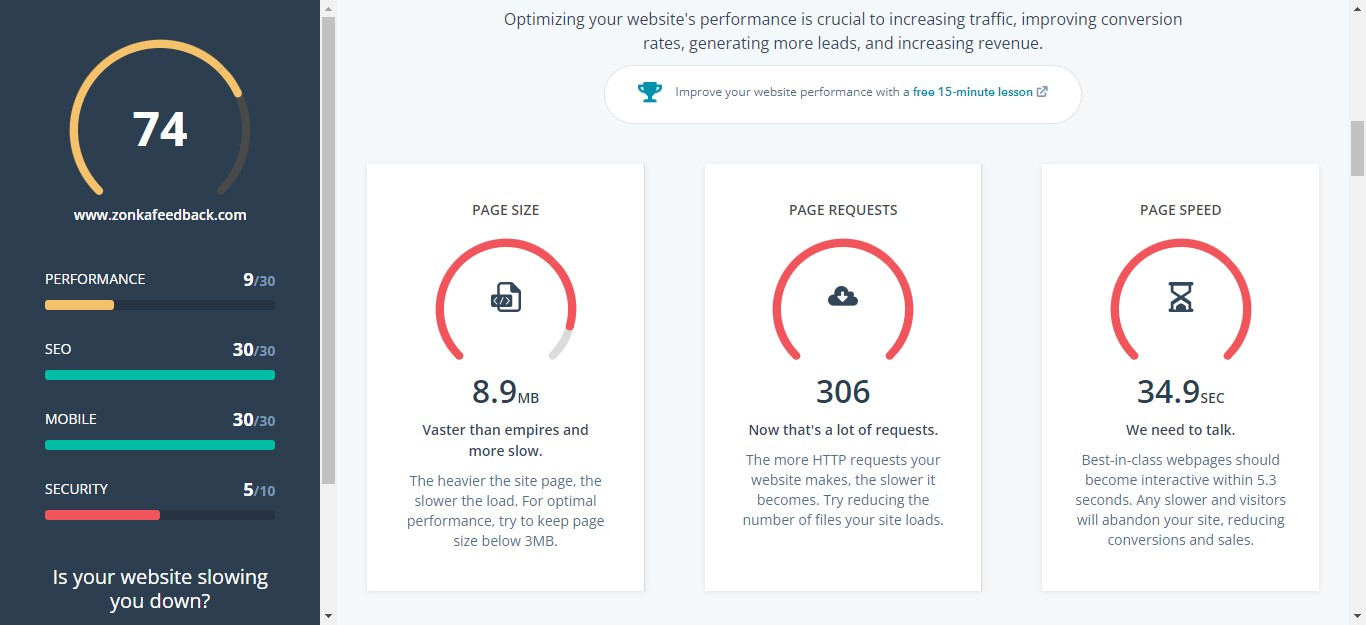Click the overall score gauge showing 74

pyautogui.click(x=160, y=118)
